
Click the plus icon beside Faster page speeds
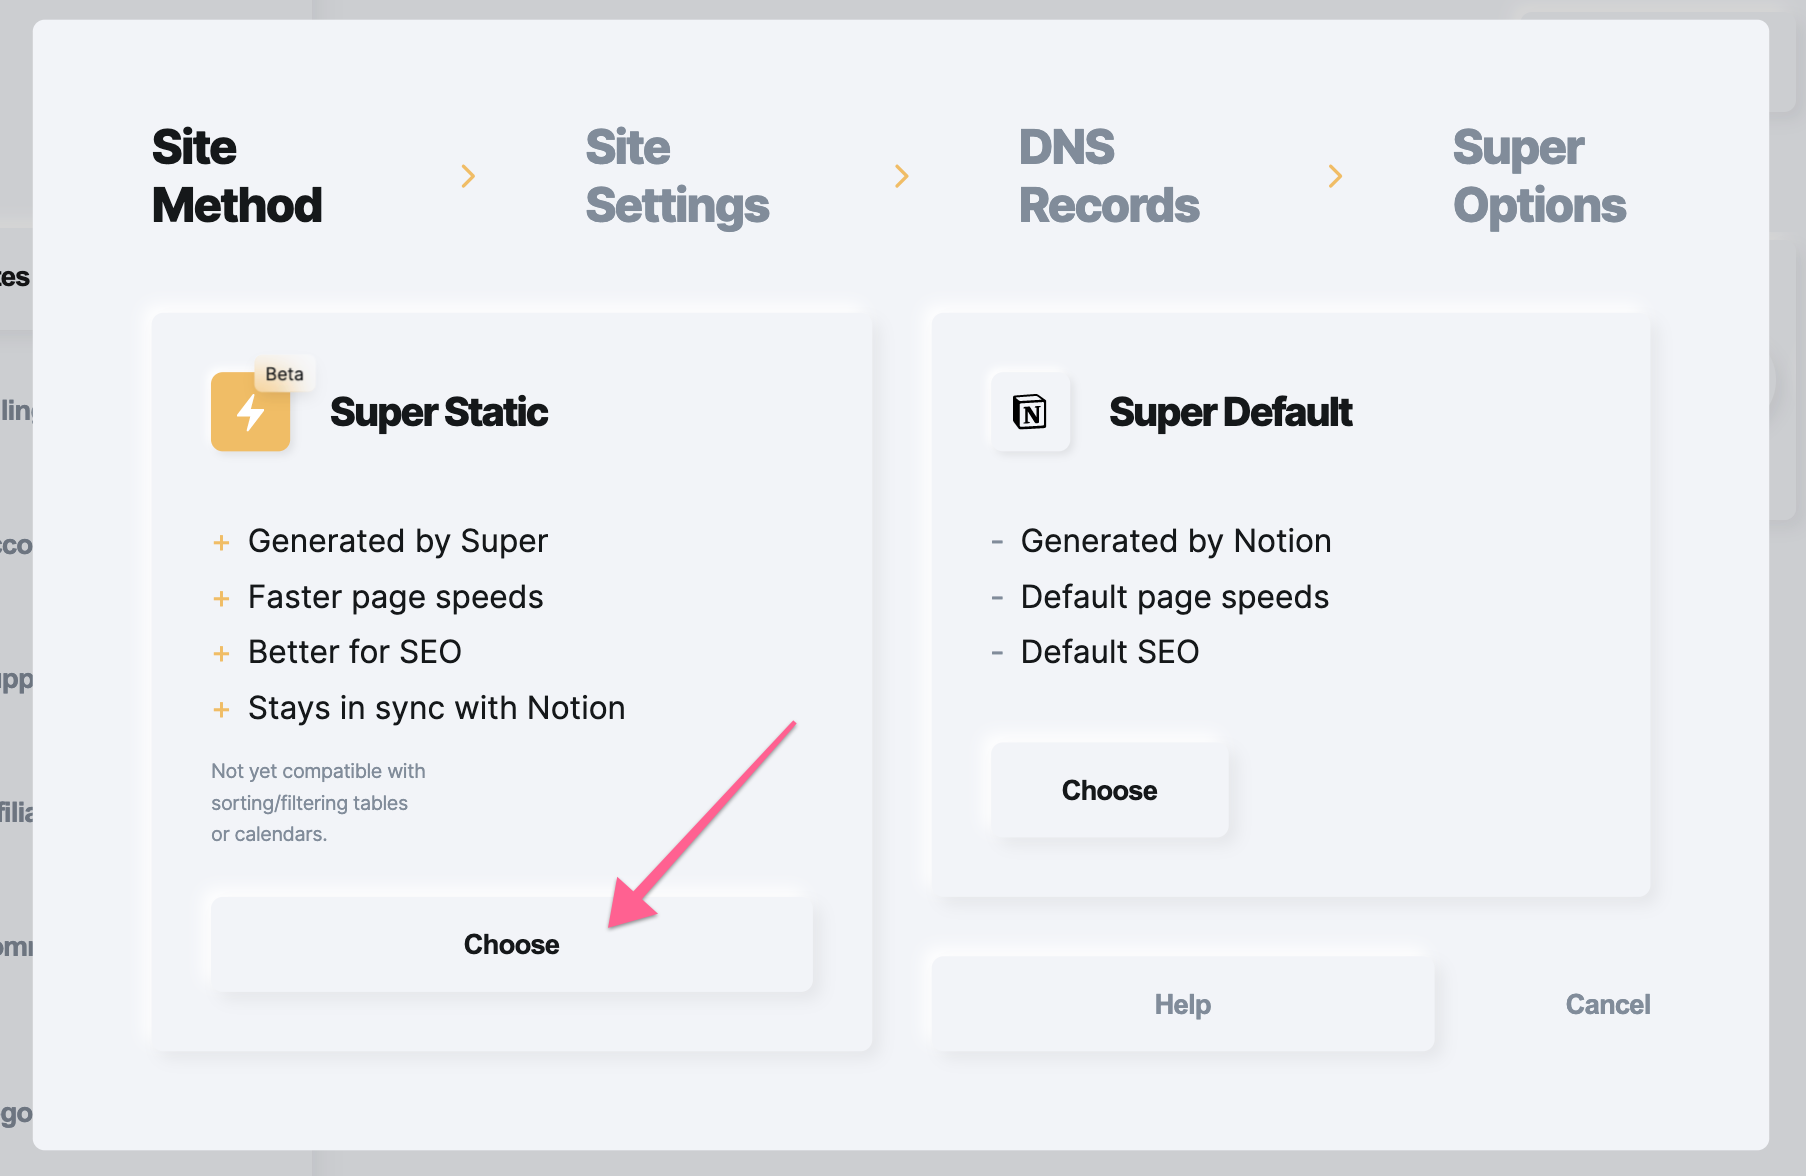point(221,599)
